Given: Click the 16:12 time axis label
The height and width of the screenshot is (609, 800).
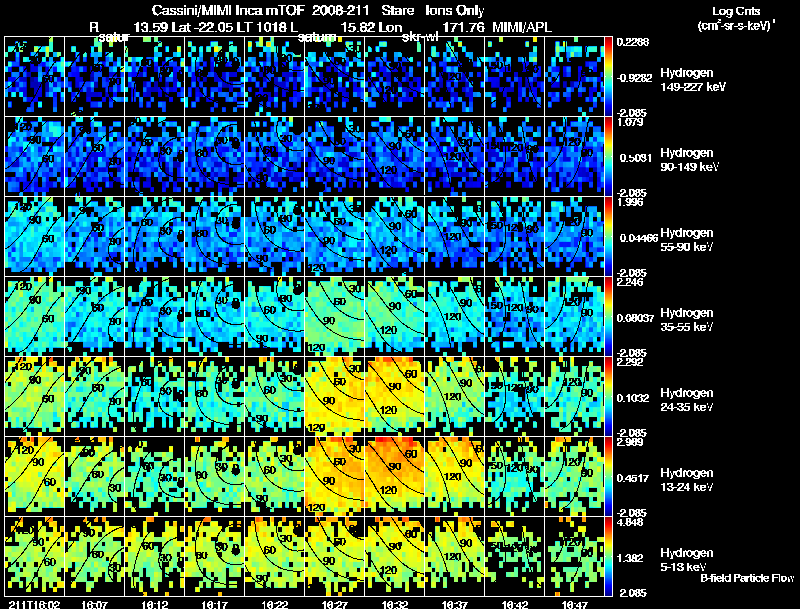Looking at the screenshot, I should click(155, 604).
